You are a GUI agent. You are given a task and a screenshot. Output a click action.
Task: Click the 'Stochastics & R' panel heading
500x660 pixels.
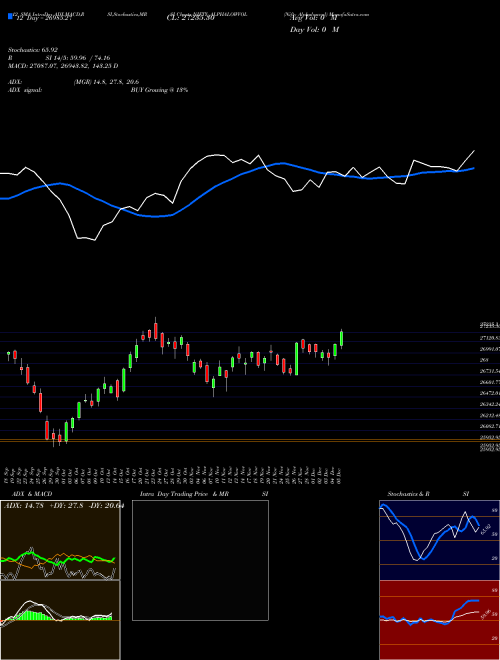tap(408, 494)
